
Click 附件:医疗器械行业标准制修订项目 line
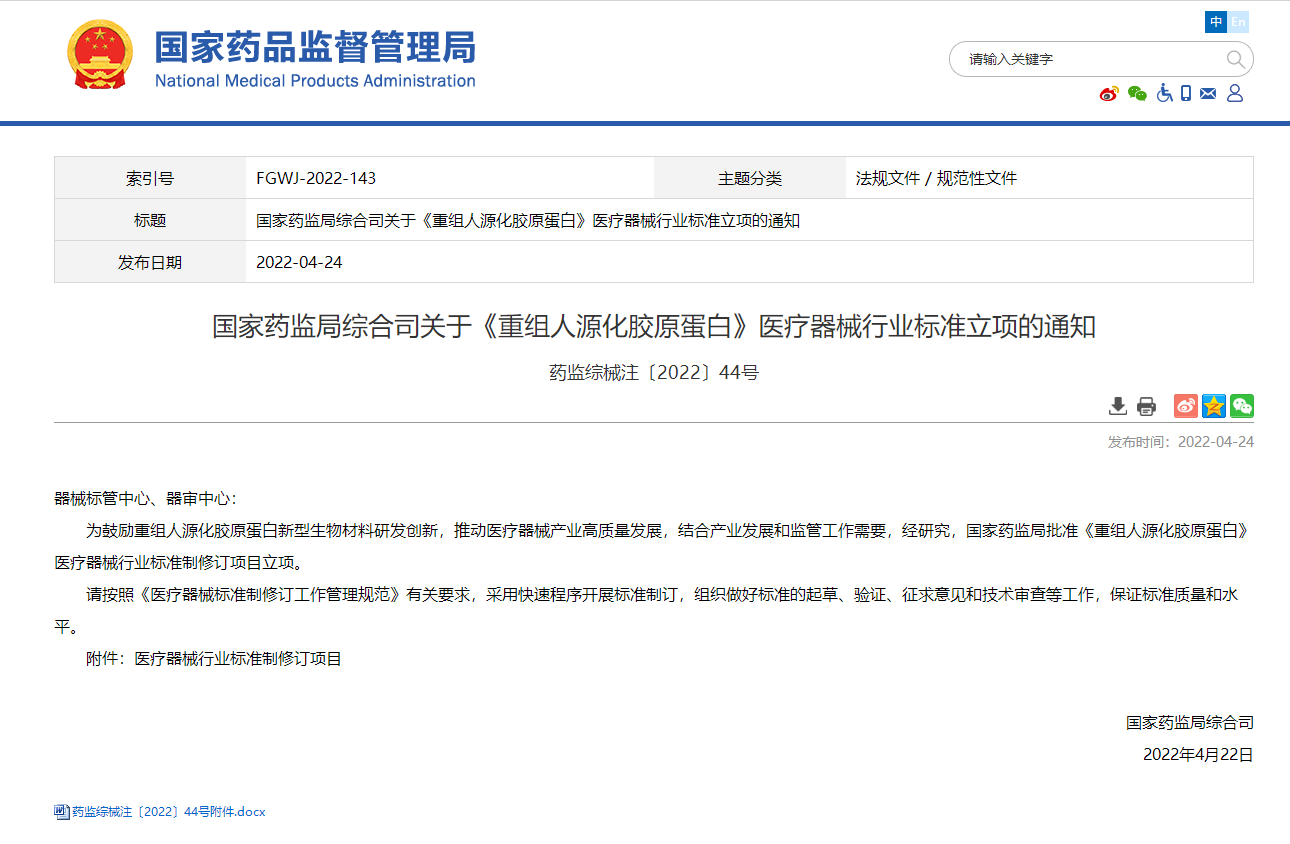click(214, 659)
